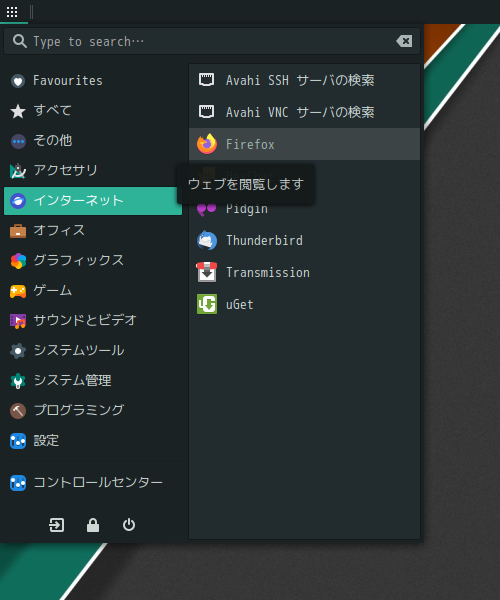Launch コントロールセンター

pyautogui.click(x=93, y=483)
